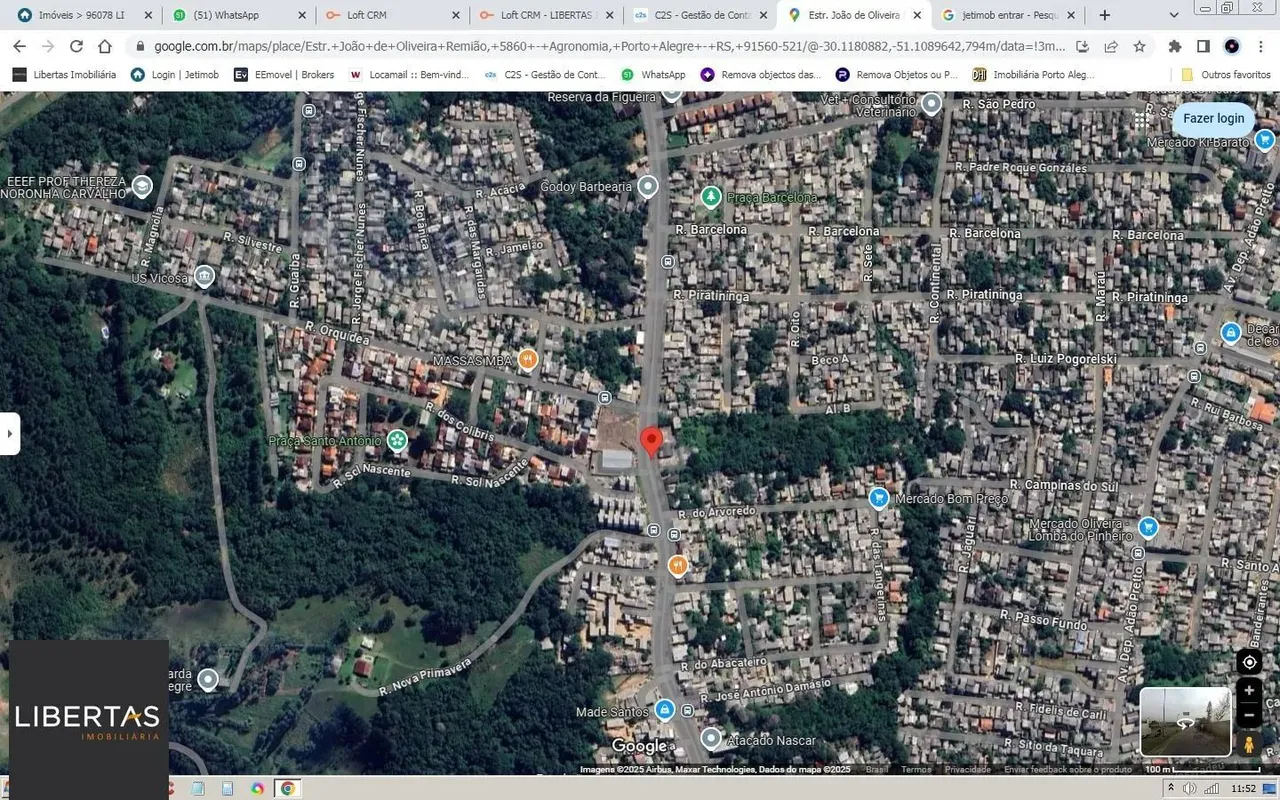1280x800 pixels.
Task: Click the Atacado Nascar place marker
Action: pyautogui.click(x=711, y=739)
